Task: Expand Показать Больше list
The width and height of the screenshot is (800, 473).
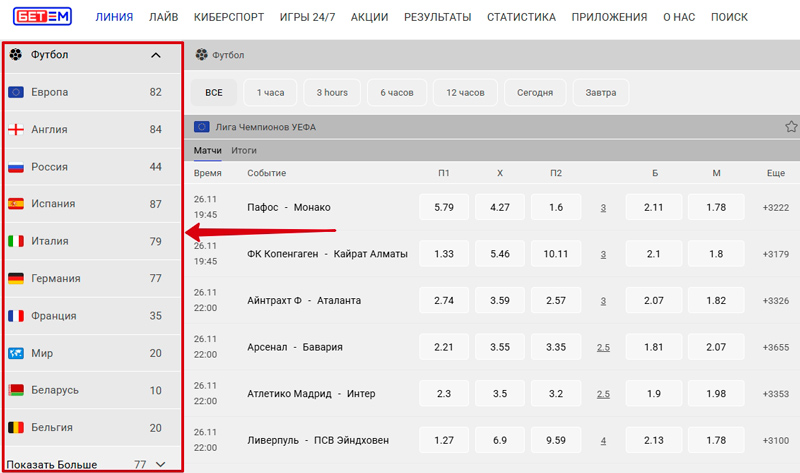Action: click(x=160, y=465)
